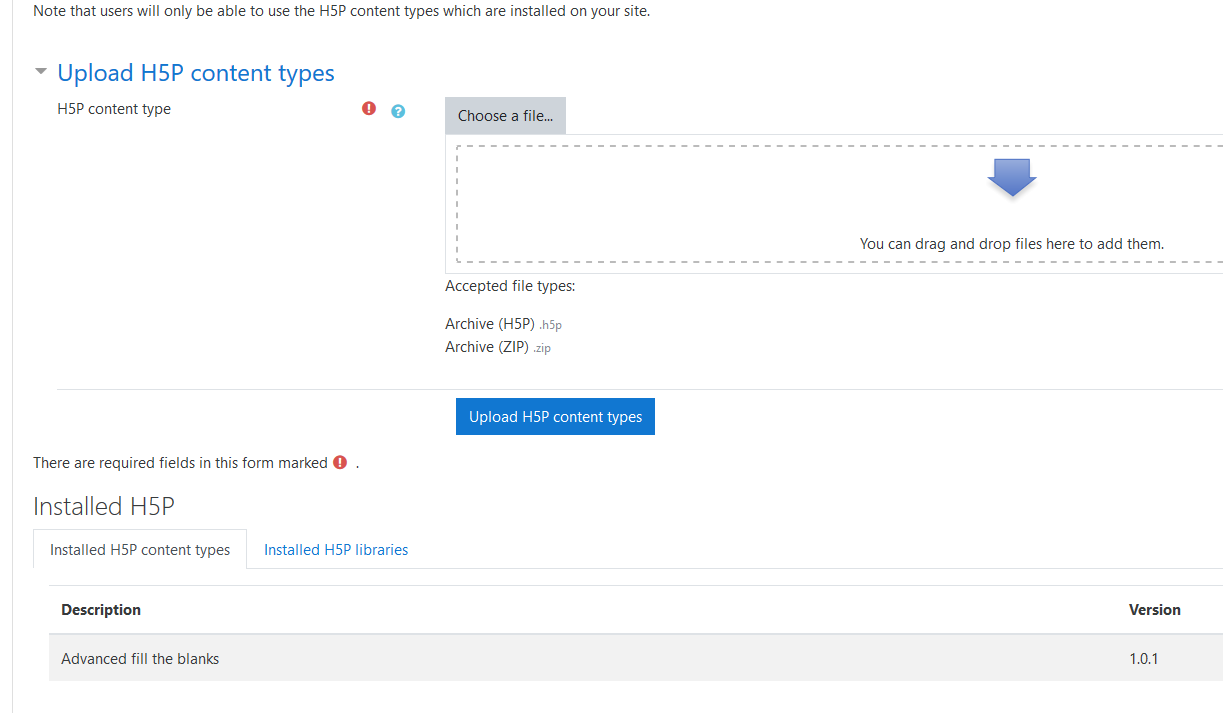Click the drag and drop files area
This screenshot has height=713, width=1223.
(x=839, y=204)
